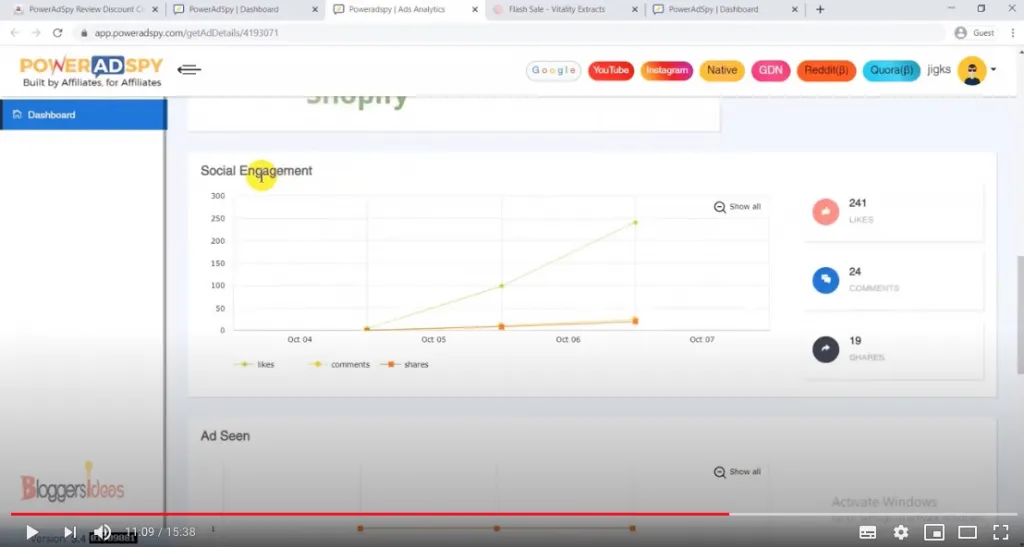This screenshot has height=547, width=1024.
Task: Open Dashboard in the left sidebar
Action: [51, 115]
